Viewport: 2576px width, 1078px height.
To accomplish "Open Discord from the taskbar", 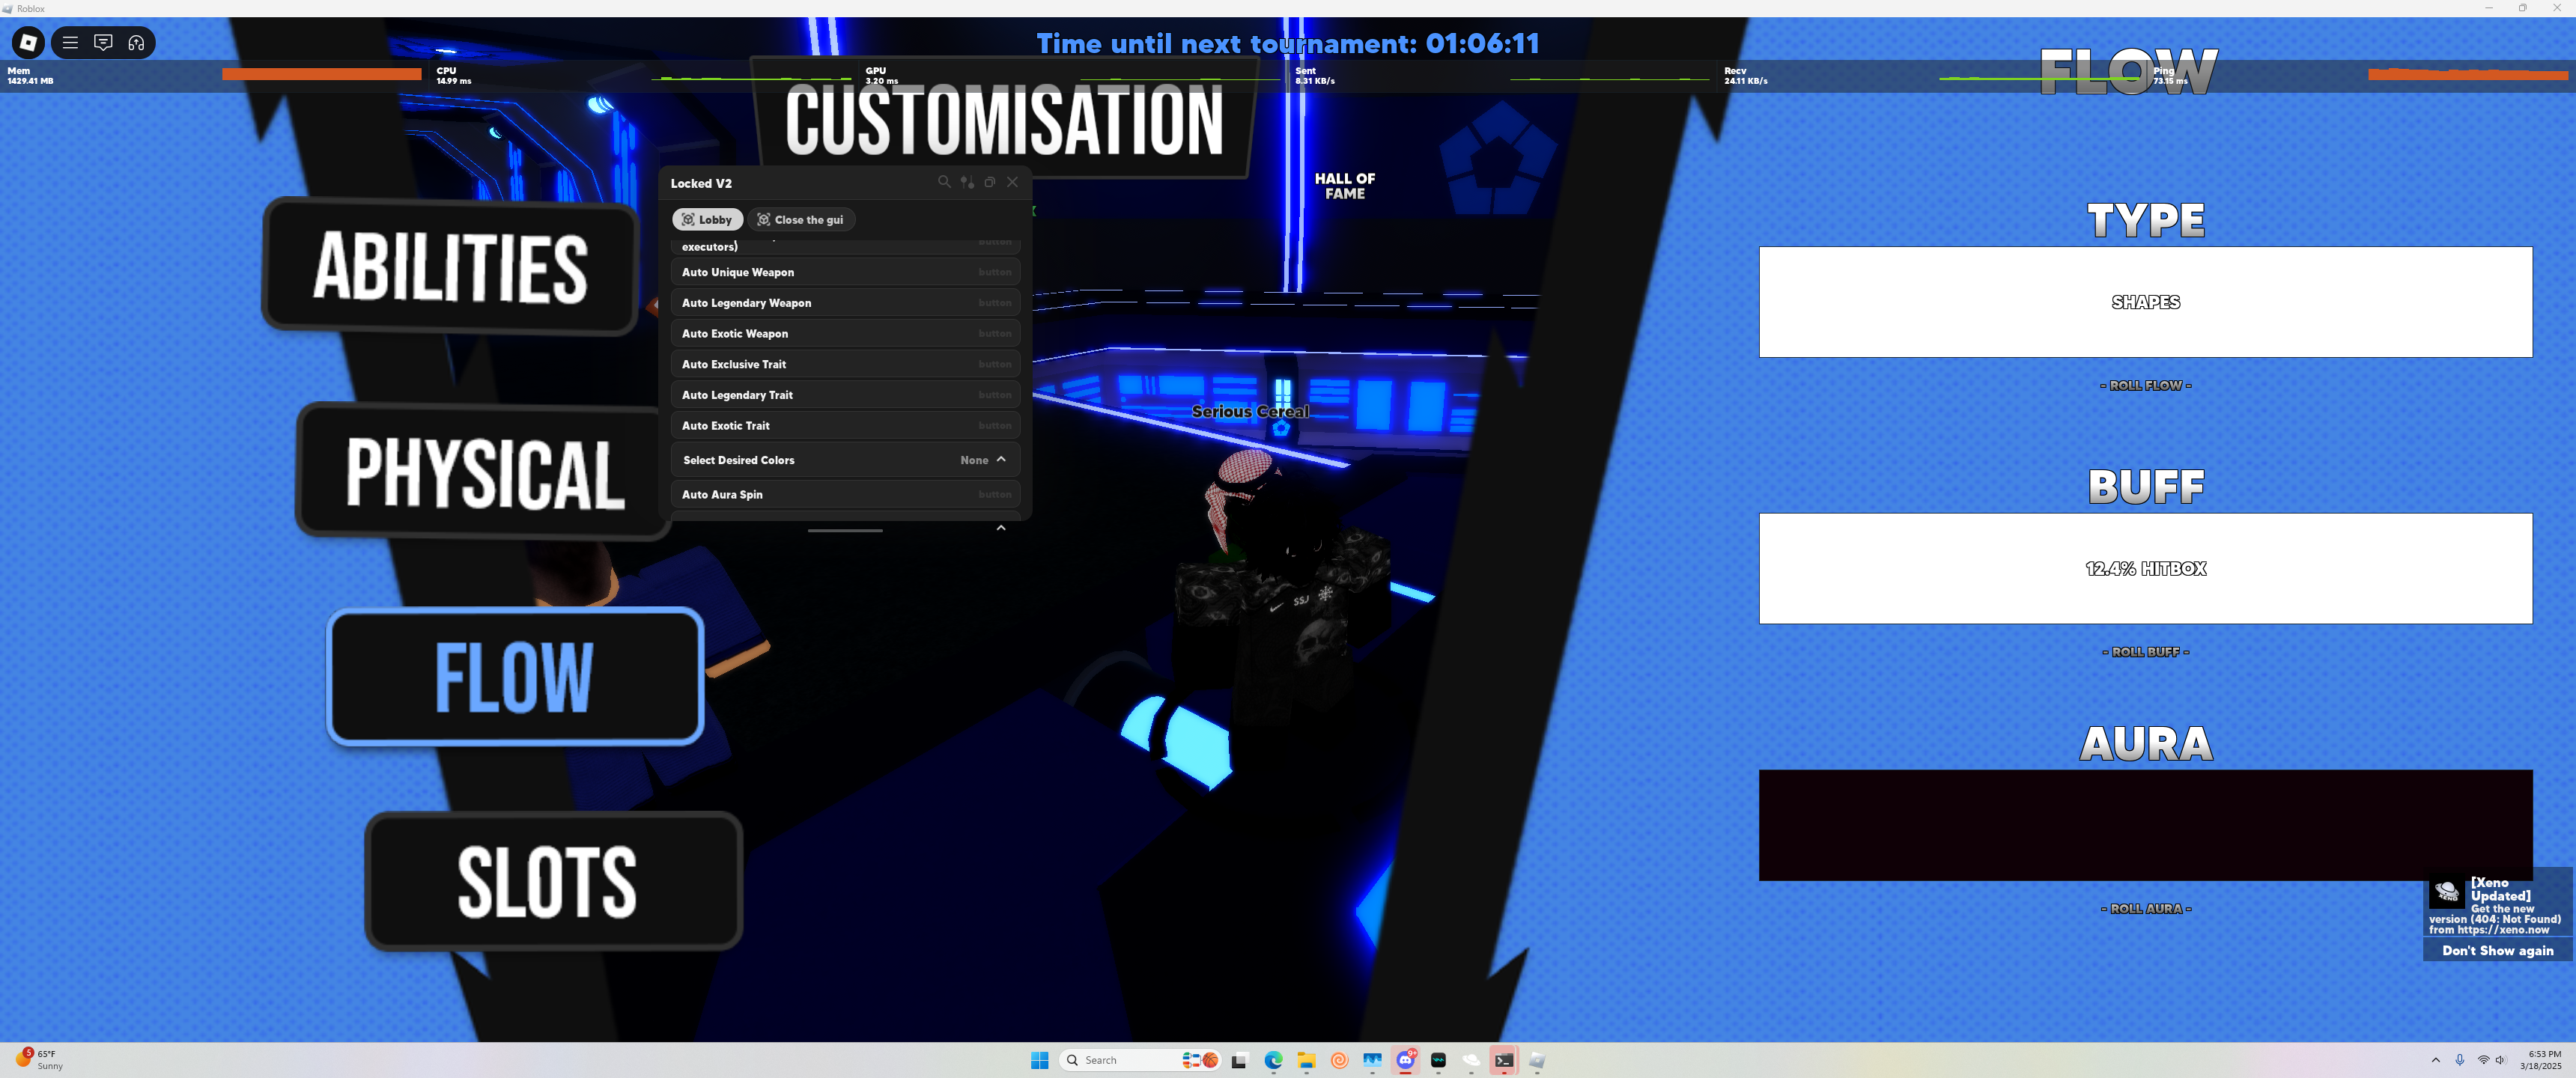I will tap(1405, 1060).
